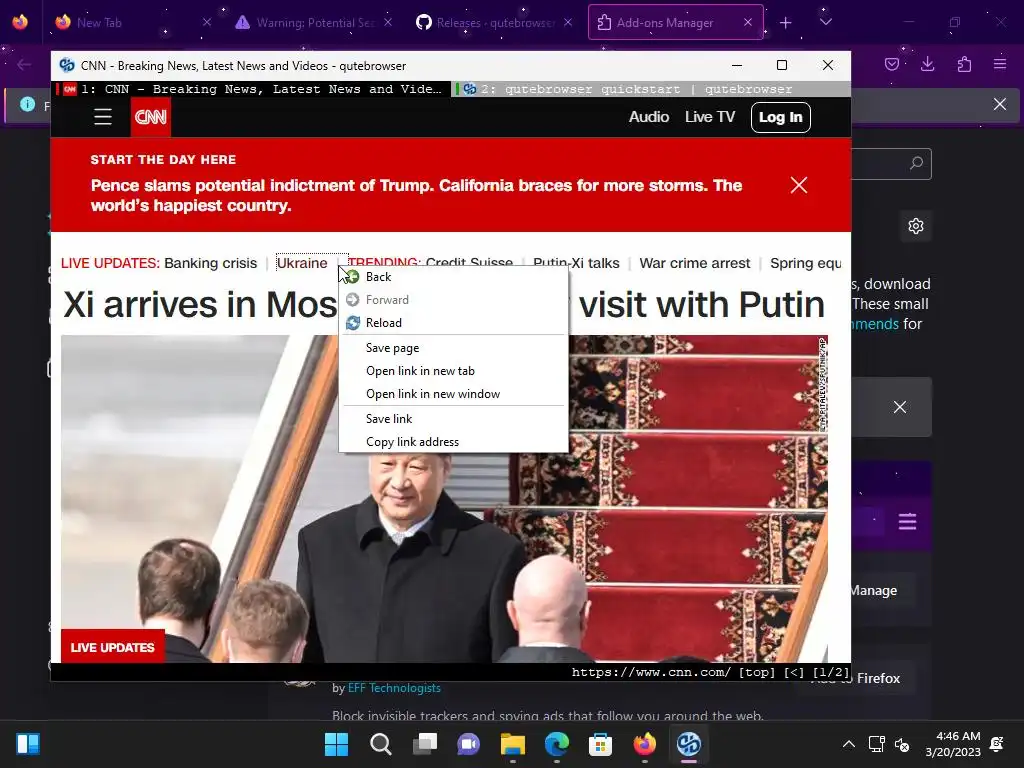Open taskbar Search
The width and height of the screenshot is (1024, 768).
click(381, 744)
